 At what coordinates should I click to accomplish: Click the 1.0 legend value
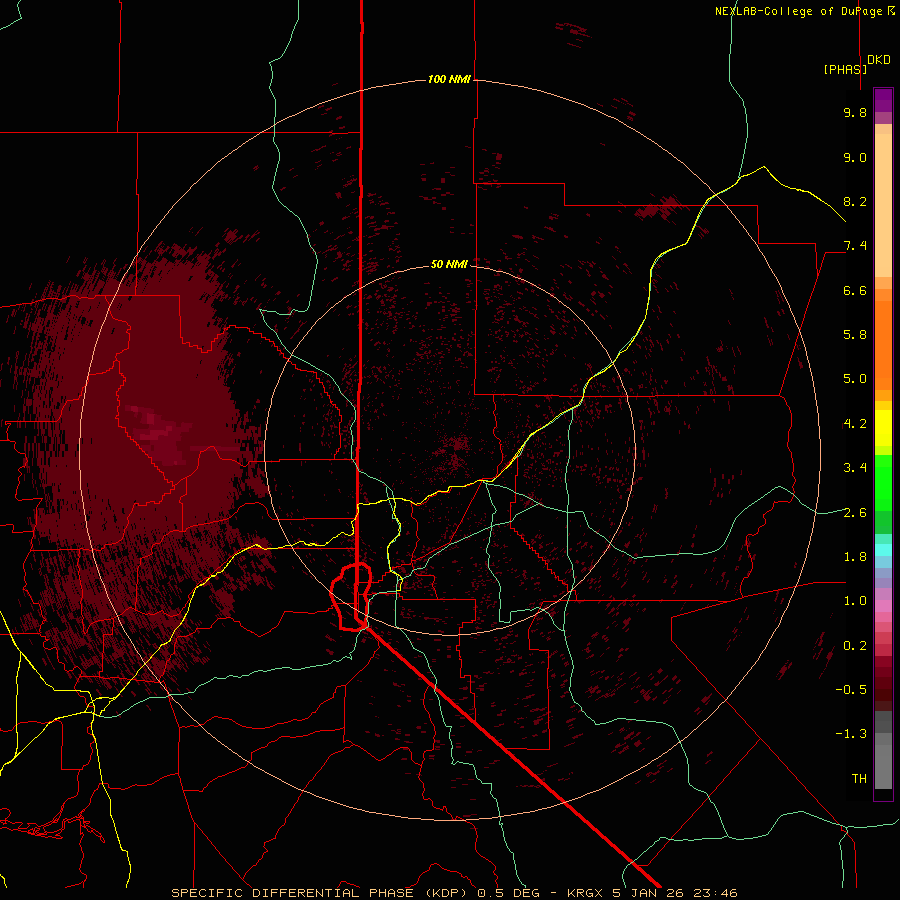[x=855, y=601]
